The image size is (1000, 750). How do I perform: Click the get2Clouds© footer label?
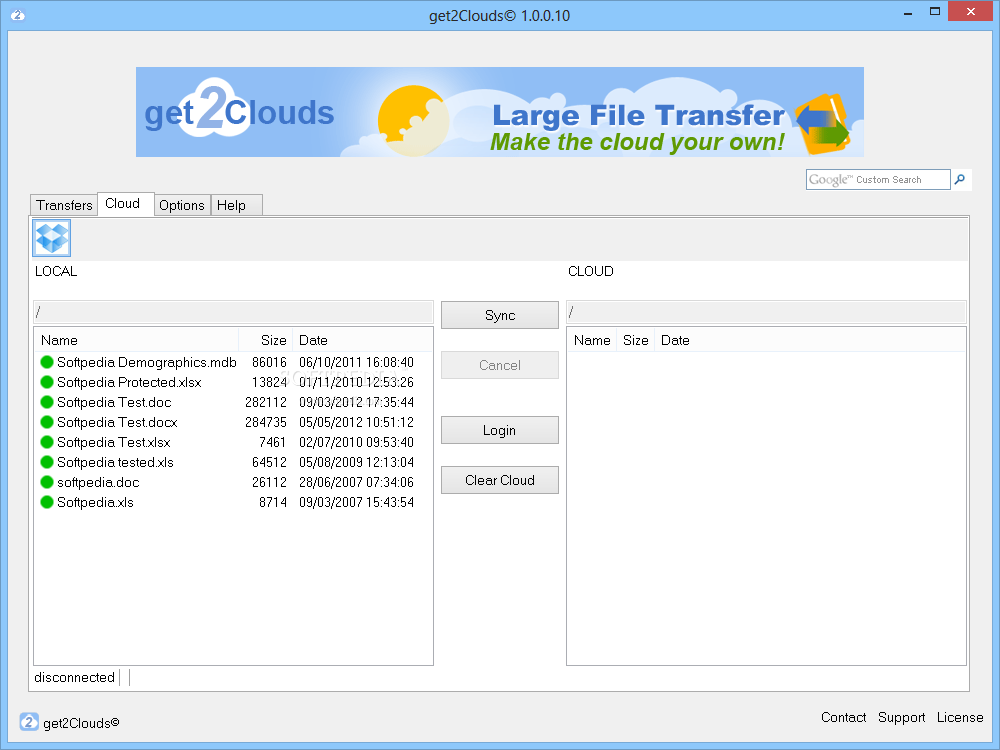[81, 723]
